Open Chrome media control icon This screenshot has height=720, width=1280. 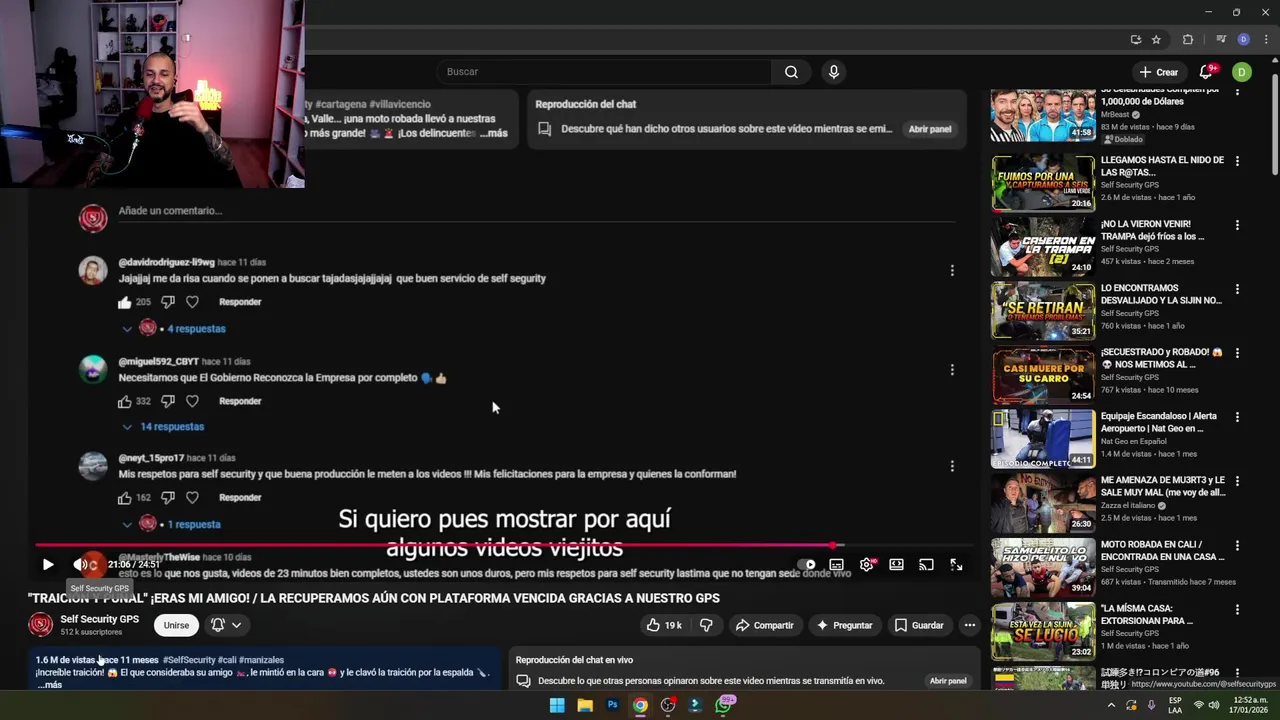[x=1221, y=40]
